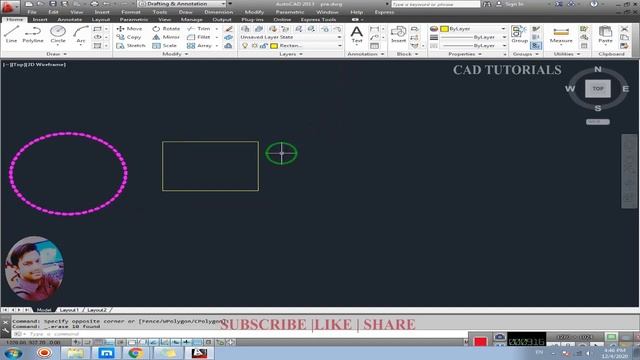Switch to the Annotate ribbon tab
This screenshot has width=640, height=360.
(x=70, y=20)
